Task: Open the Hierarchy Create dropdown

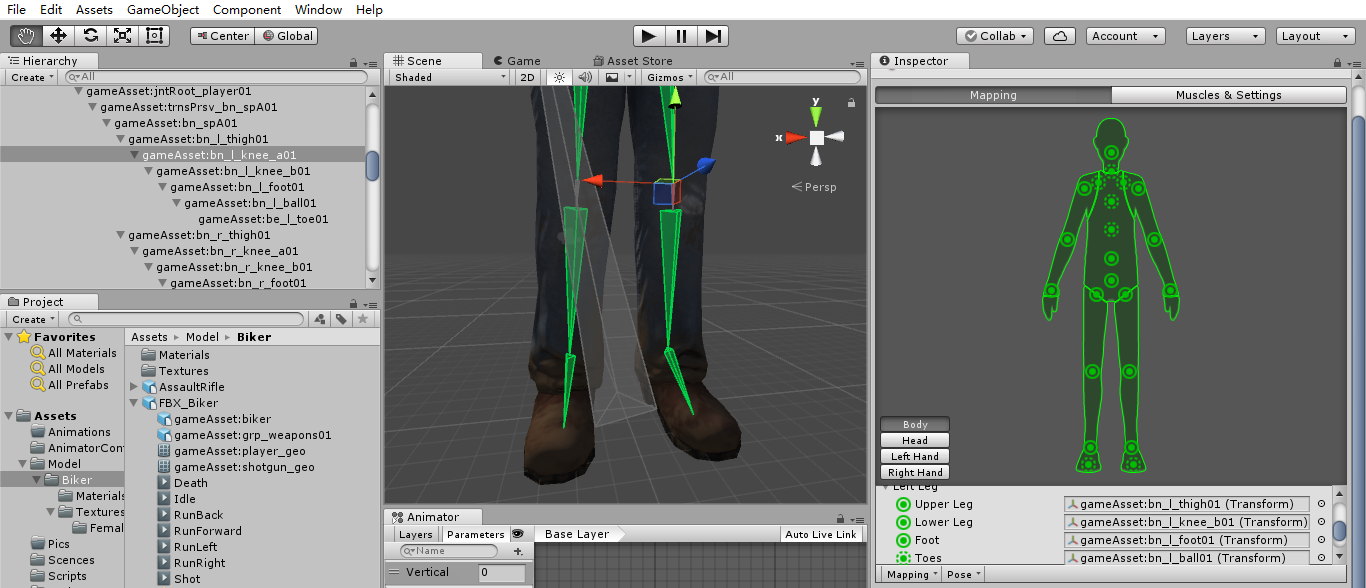Action: click(x=32, y=77)
